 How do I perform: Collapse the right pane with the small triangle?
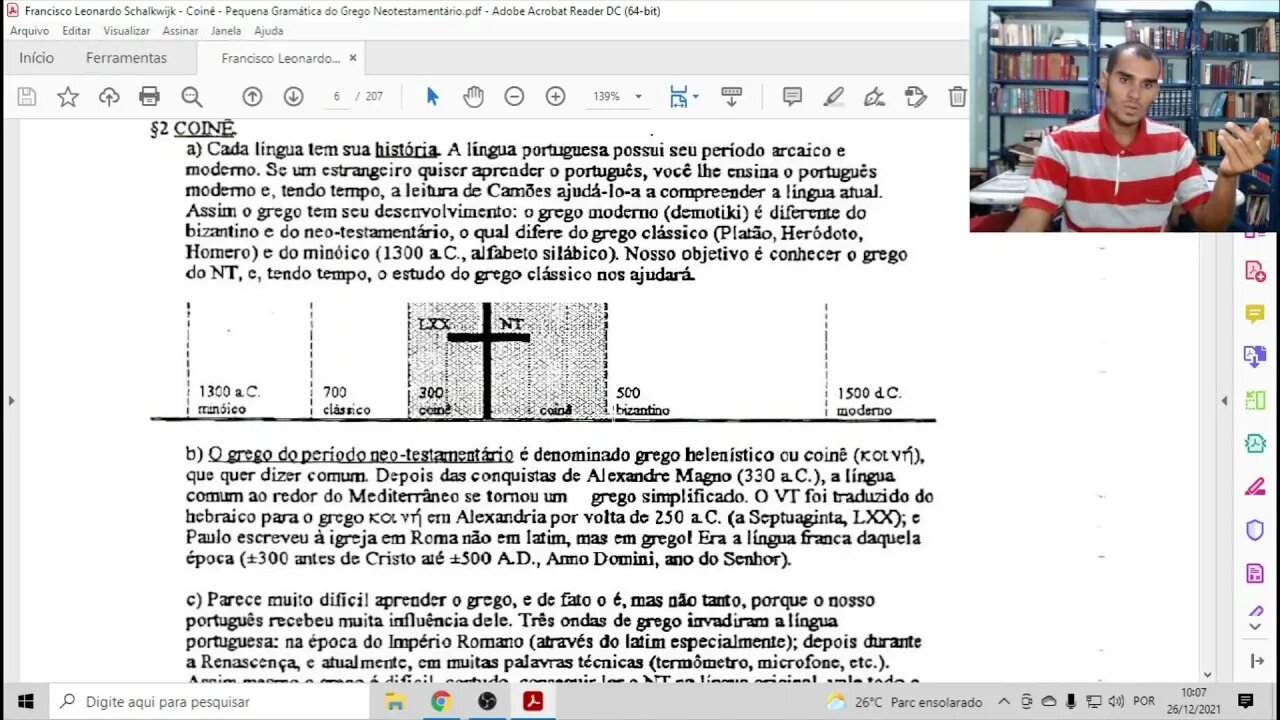[x=1224, y=401]
